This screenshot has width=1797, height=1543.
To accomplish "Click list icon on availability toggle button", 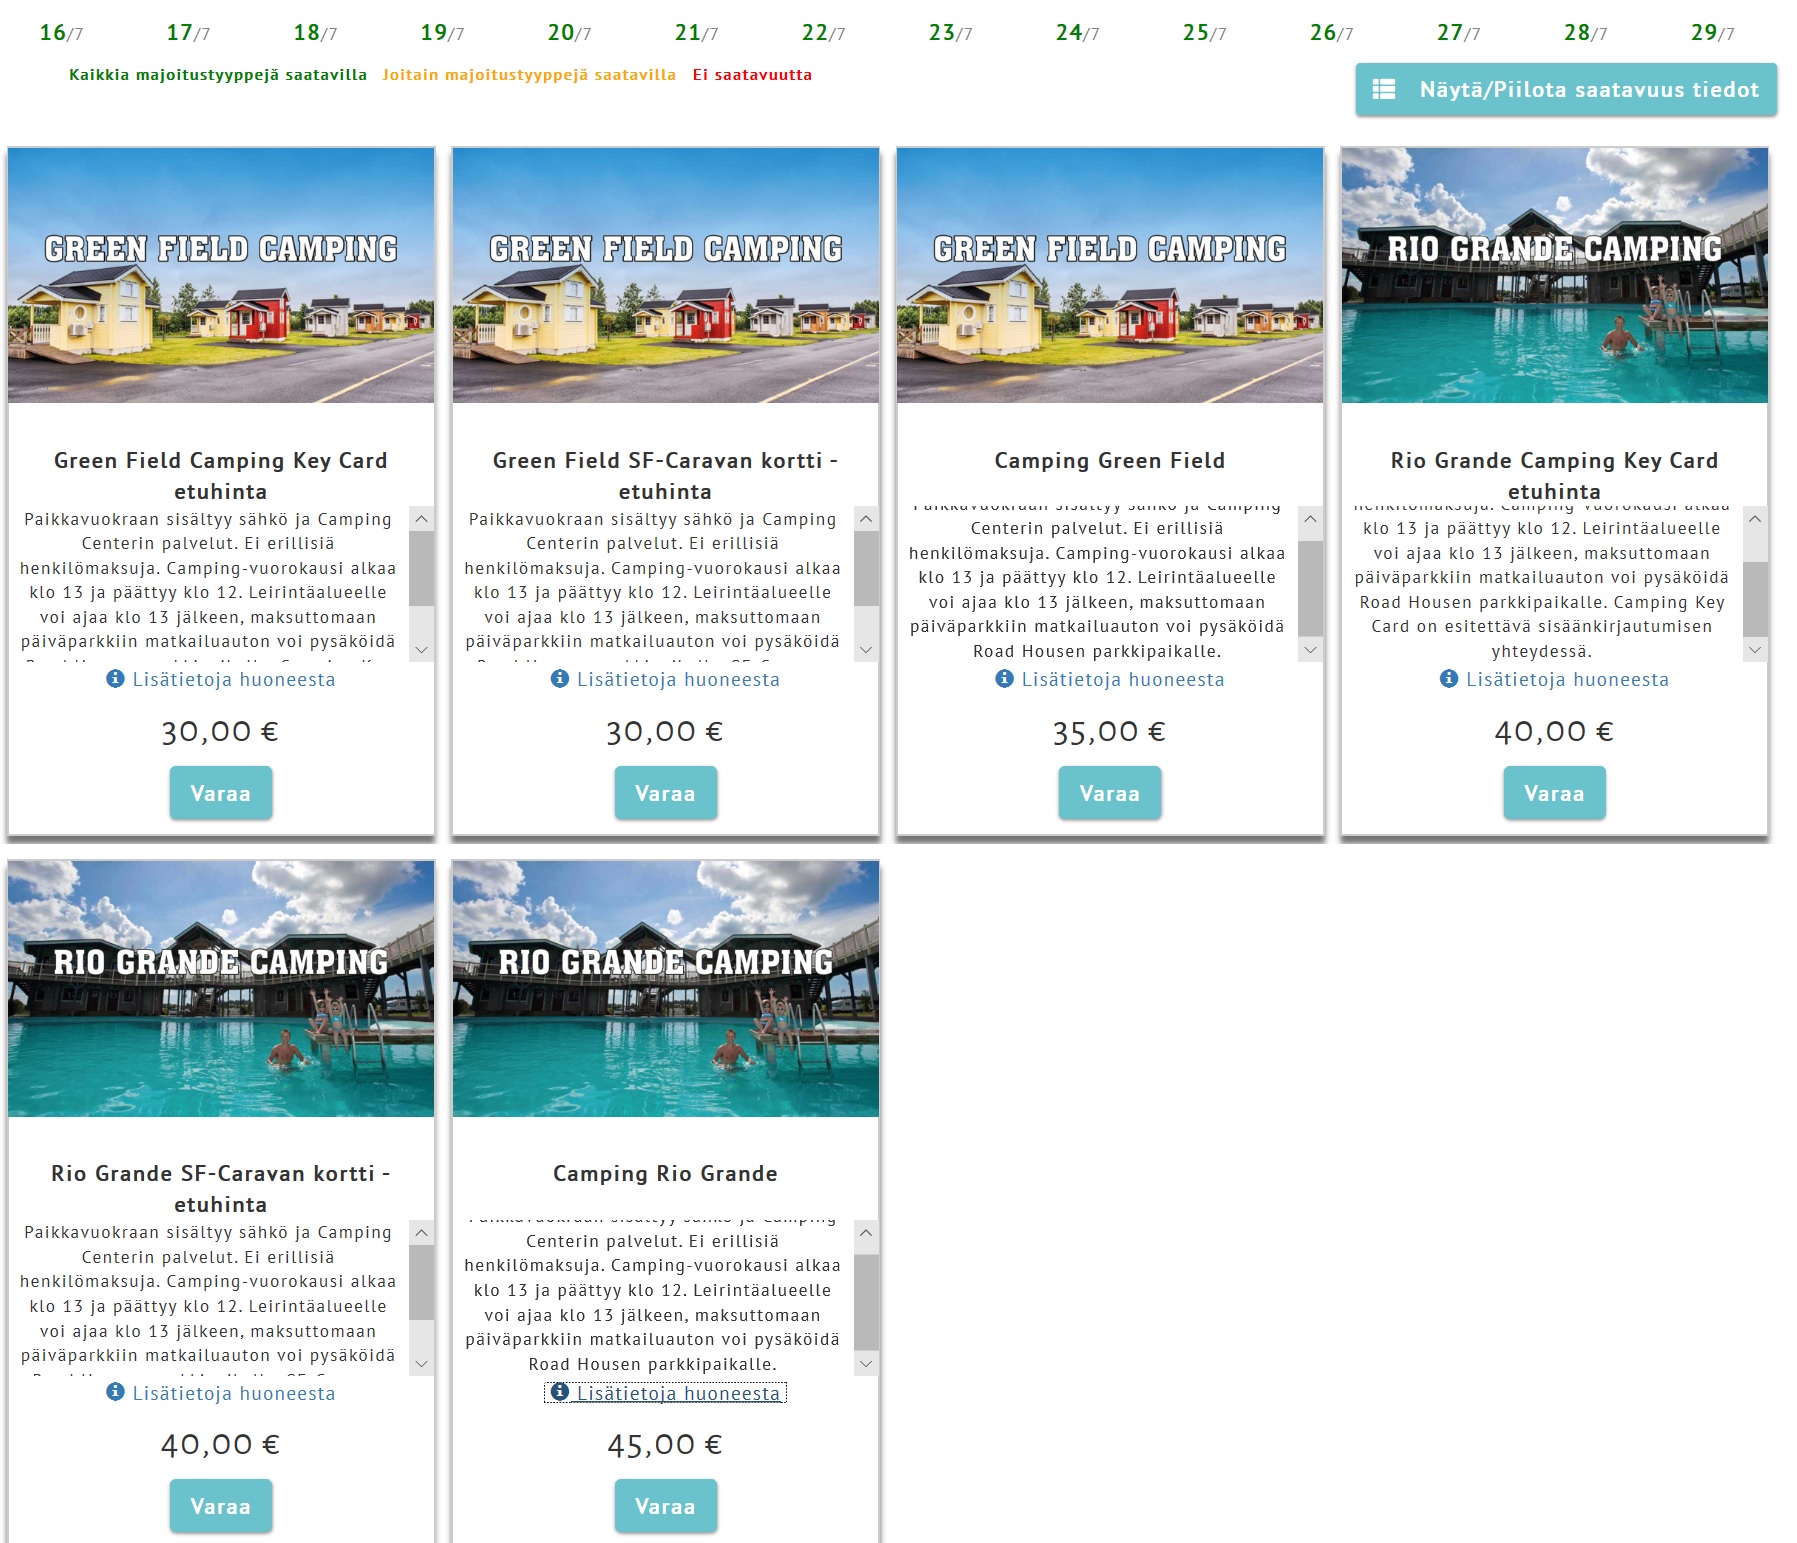I will [1384, 90].
